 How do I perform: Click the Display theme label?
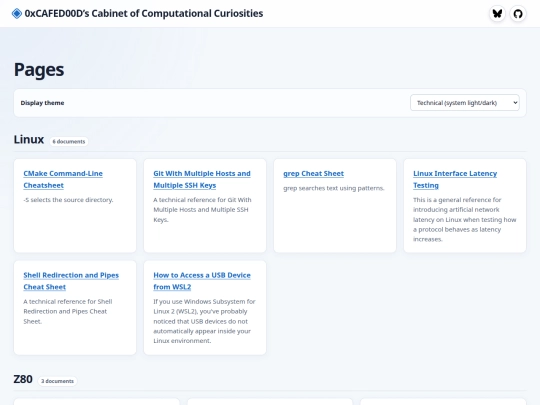click(x=42, y=103)
